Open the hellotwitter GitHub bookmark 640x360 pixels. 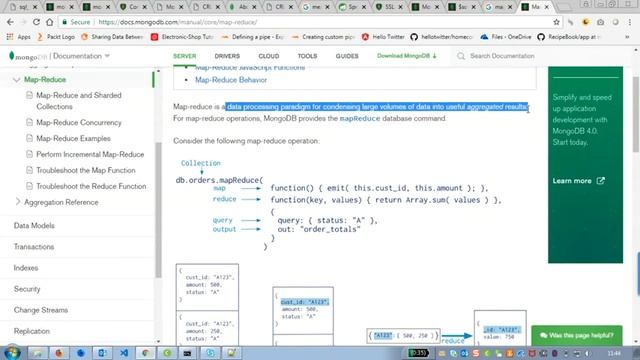point(442,37)
